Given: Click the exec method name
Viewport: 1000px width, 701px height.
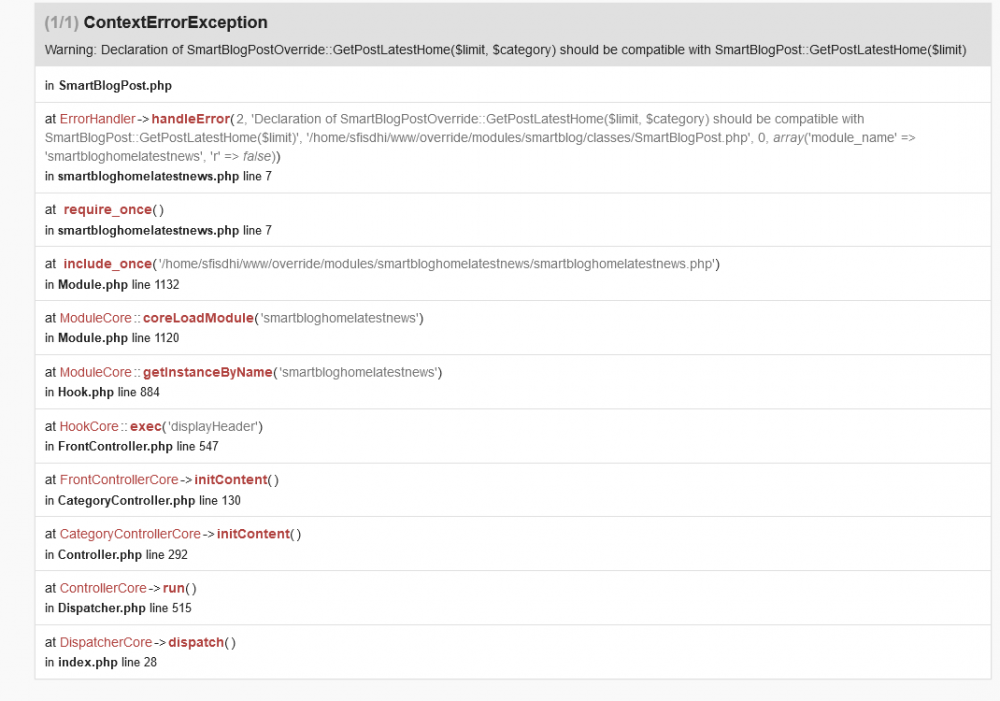Looking at the screenshot, I should (x=145, y=426).
